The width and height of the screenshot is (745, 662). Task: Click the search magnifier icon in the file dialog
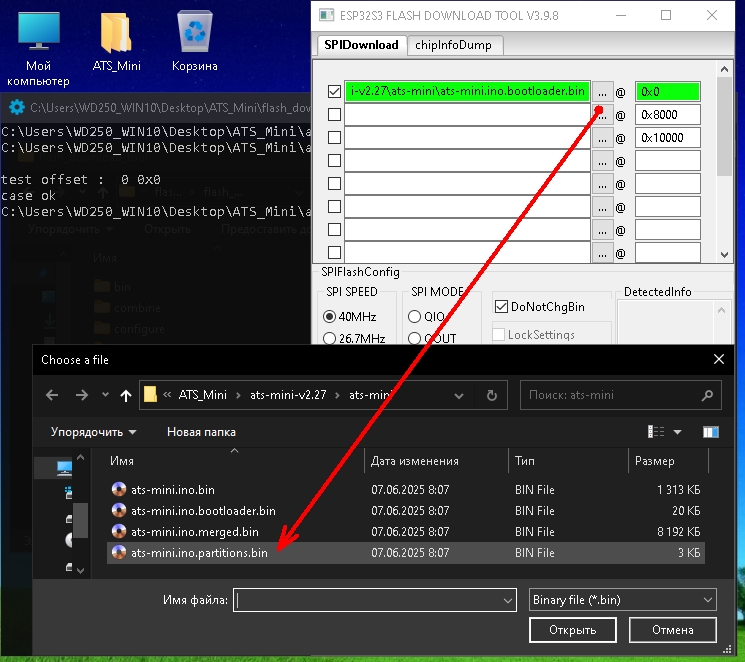(707, 395)
